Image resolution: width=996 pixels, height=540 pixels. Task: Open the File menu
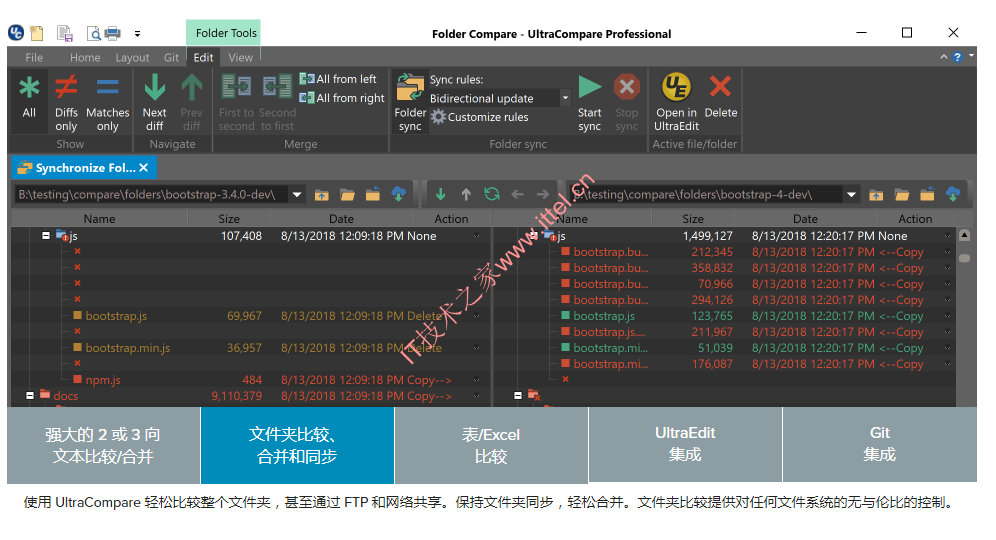point(34,57)
